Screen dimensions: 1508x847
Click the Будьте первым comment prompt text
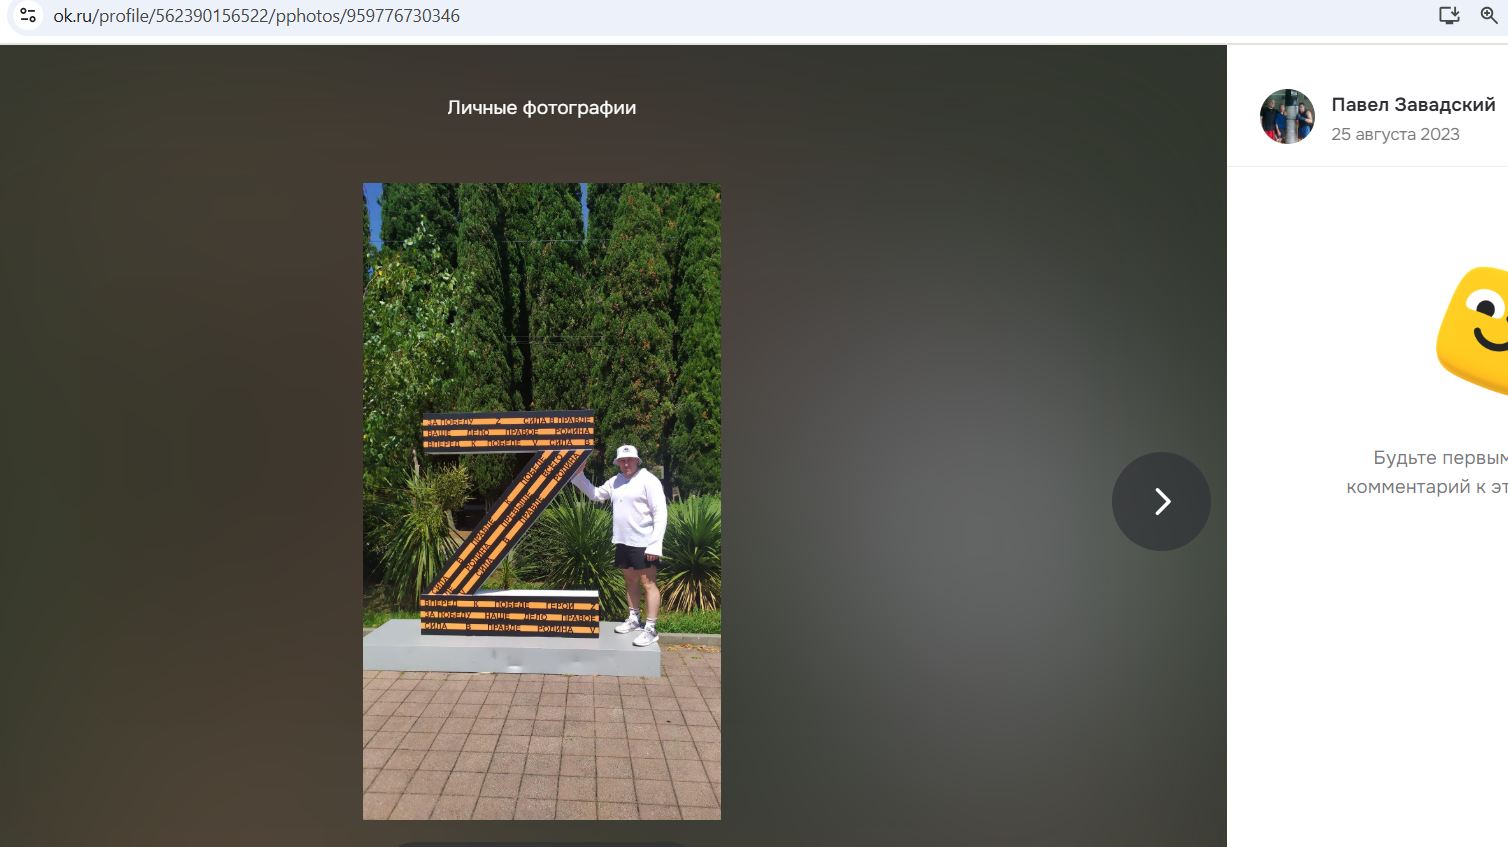tap(1440, 457)
